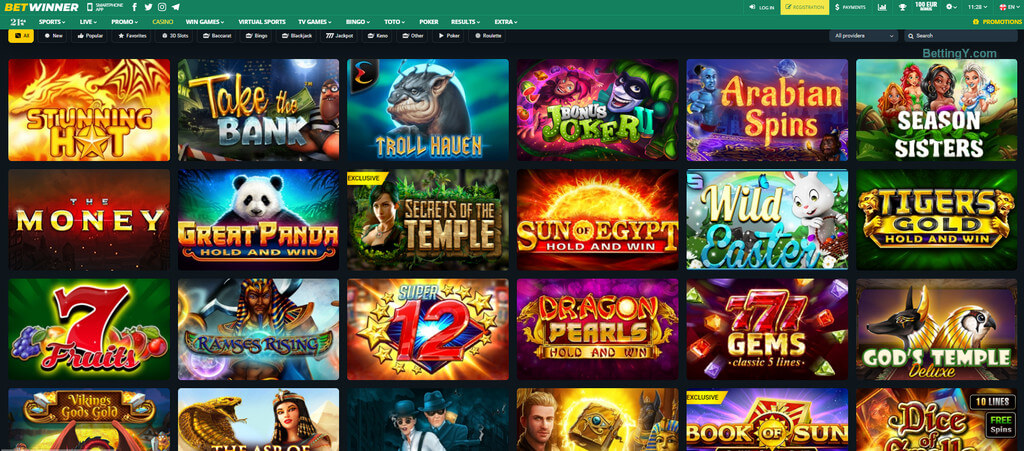1024x451 pixels.
Task: Expand the All providers dropdown
Action: point(864,36)
